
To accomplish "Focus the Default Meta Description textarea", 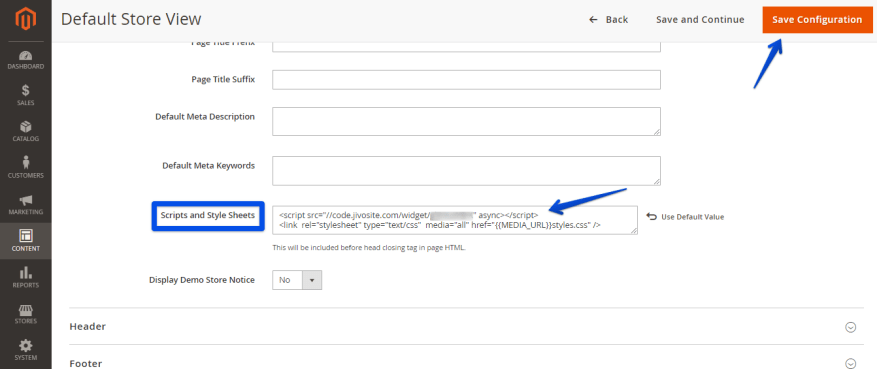I will pos(466,121).
